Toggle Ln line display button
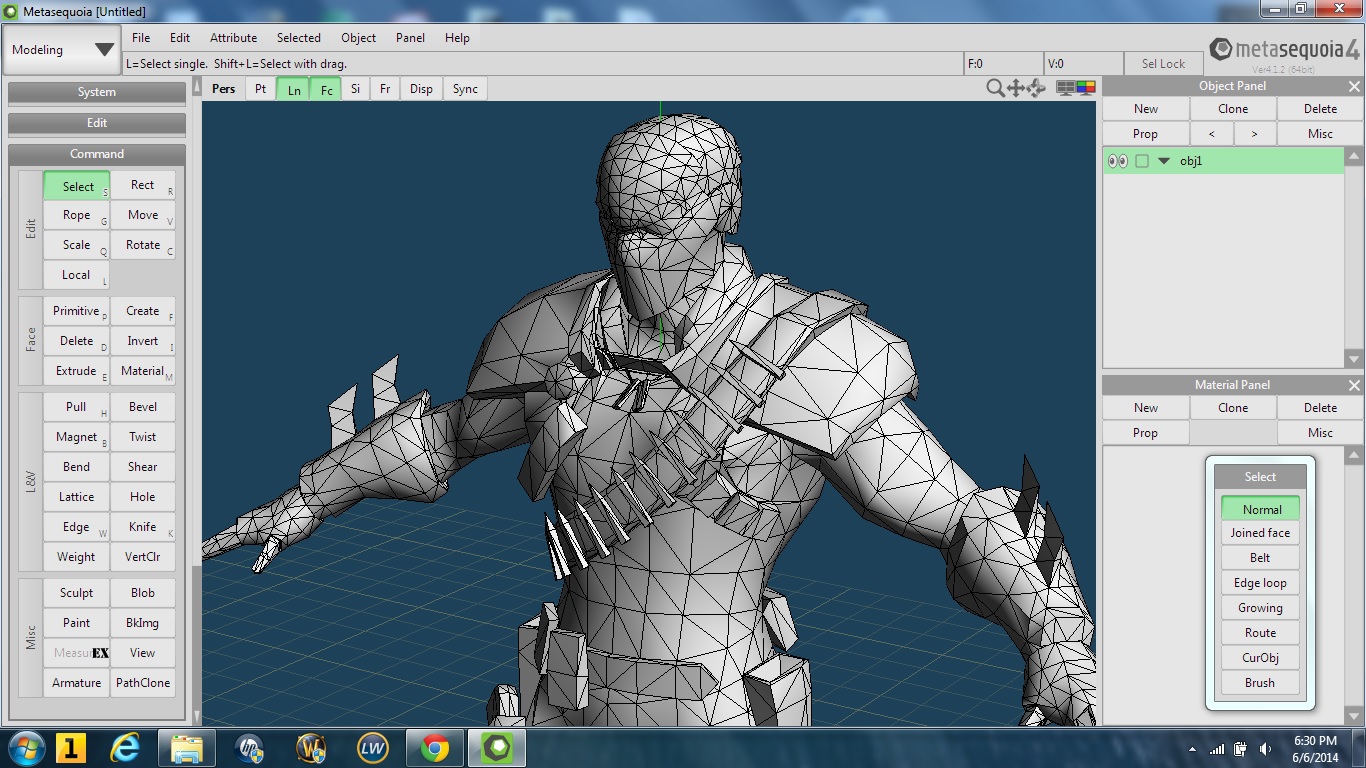The width and height of the screenshot is (1366, 768). pyautogui.click(x=293, y=89)
